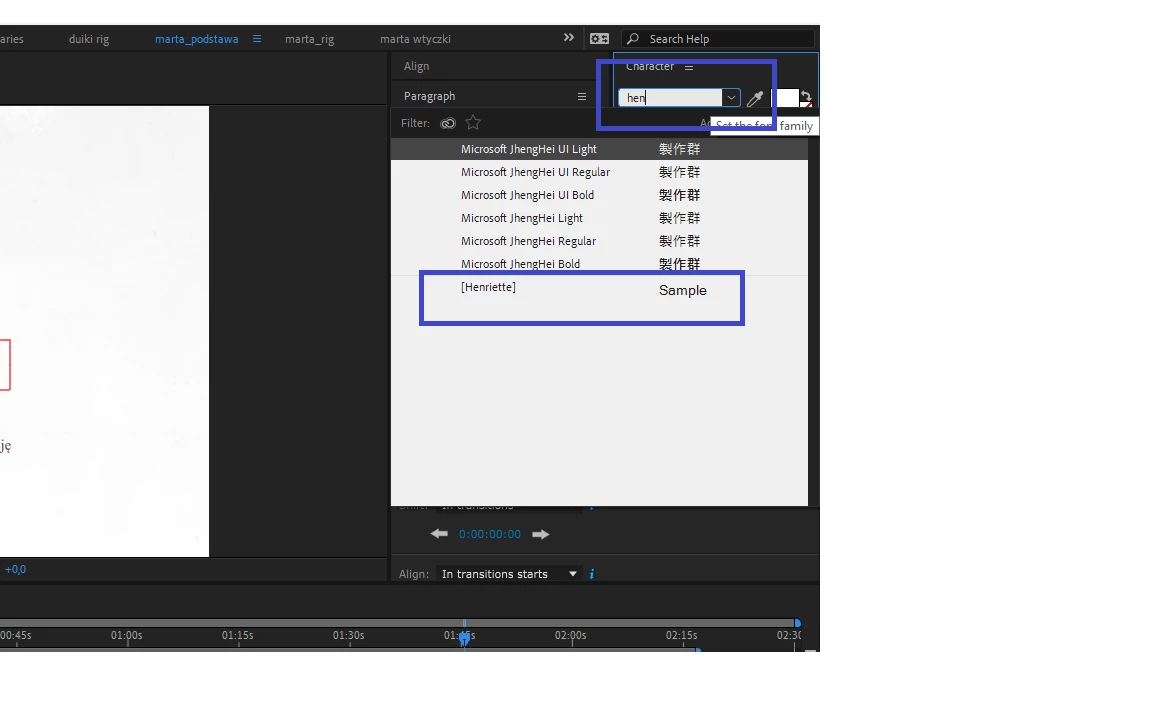The width and height of the screenshot is (1152, 720).
Task: Choose Microsoft JhengHei UI Bold font
Action: 599,195
